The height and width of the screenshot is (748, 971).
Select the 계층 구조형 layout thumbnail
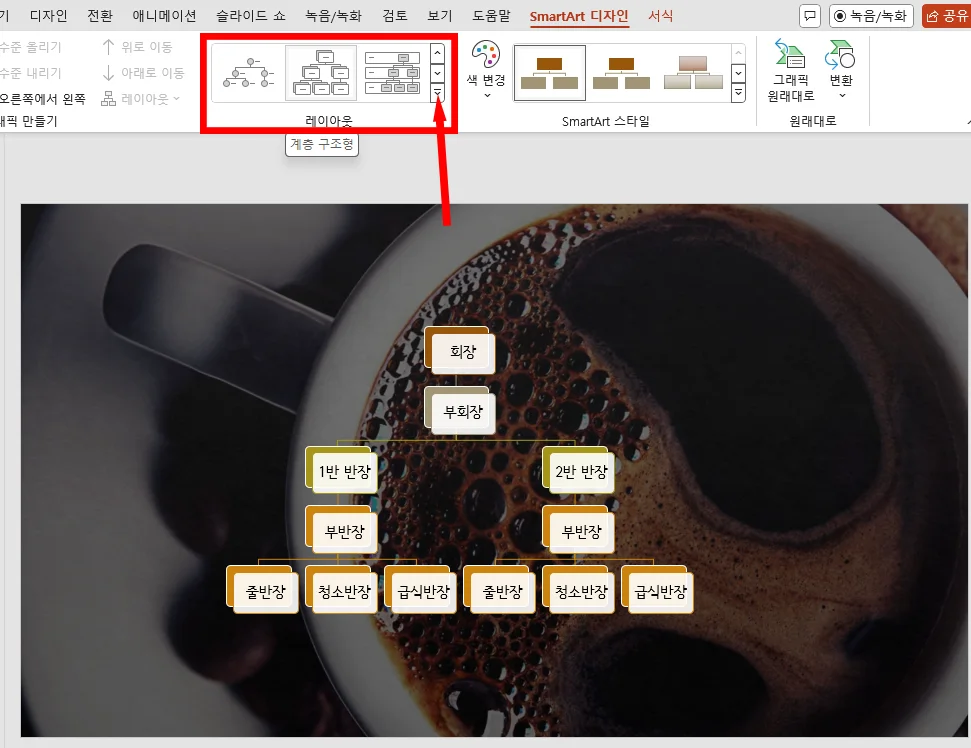click(321, 72)
